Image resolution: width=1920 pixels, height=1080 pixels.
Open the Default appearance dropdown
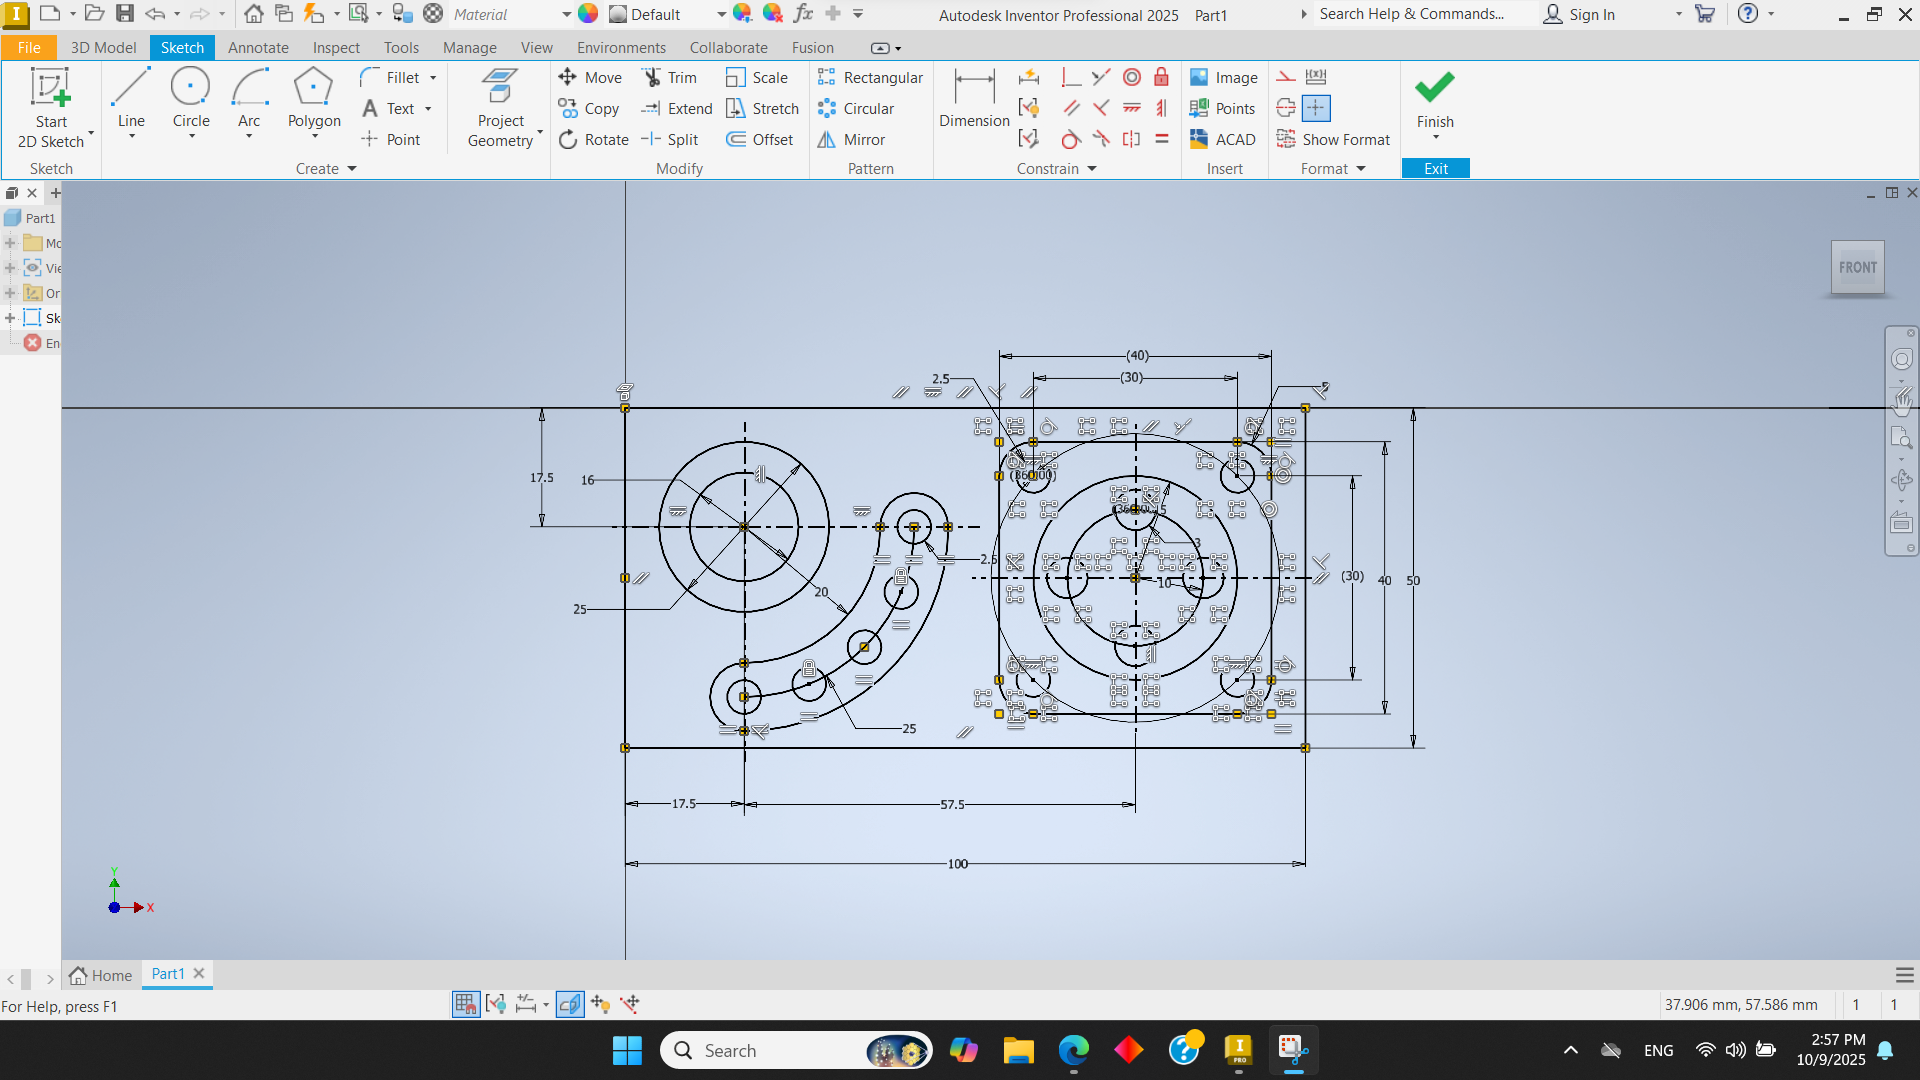pyautogui.click(x=721, y=15)
